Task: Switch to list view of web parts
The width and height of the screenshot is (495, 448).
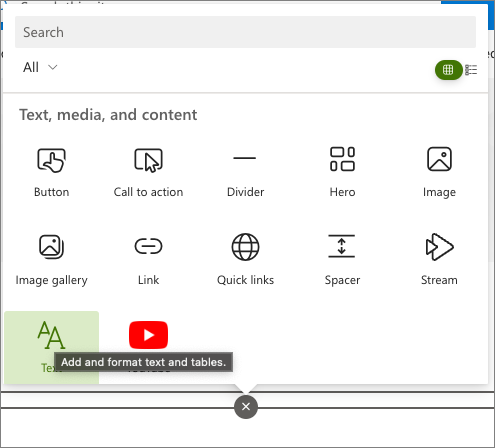Action: [471, 70]
